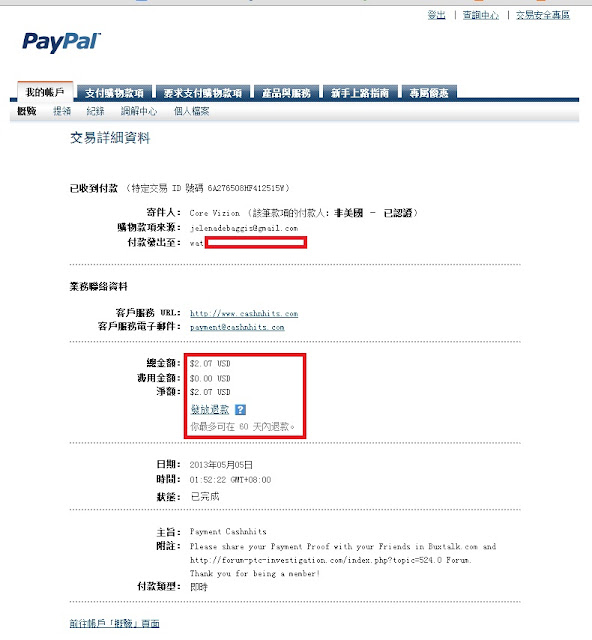Open the 紀錄 submenu item
The height and width of the screenshot is (640, 592).
tap(95, 111)
